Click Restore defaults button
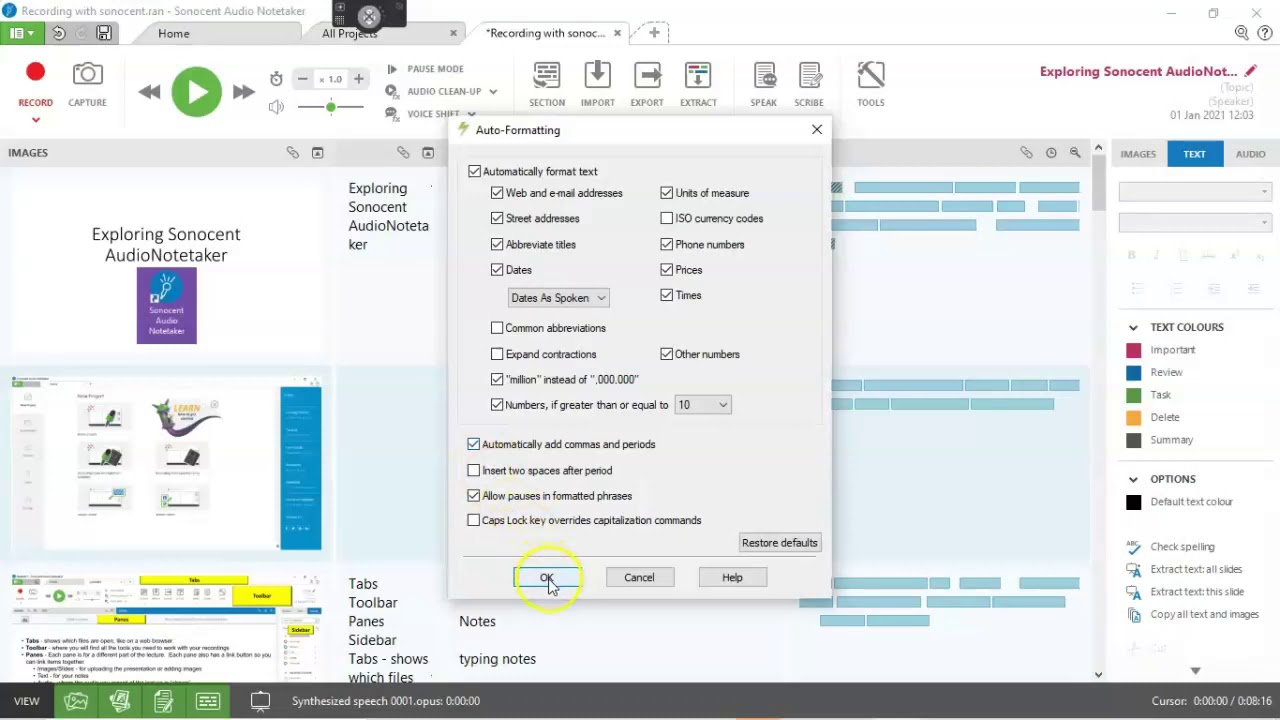 pos(780,543)
